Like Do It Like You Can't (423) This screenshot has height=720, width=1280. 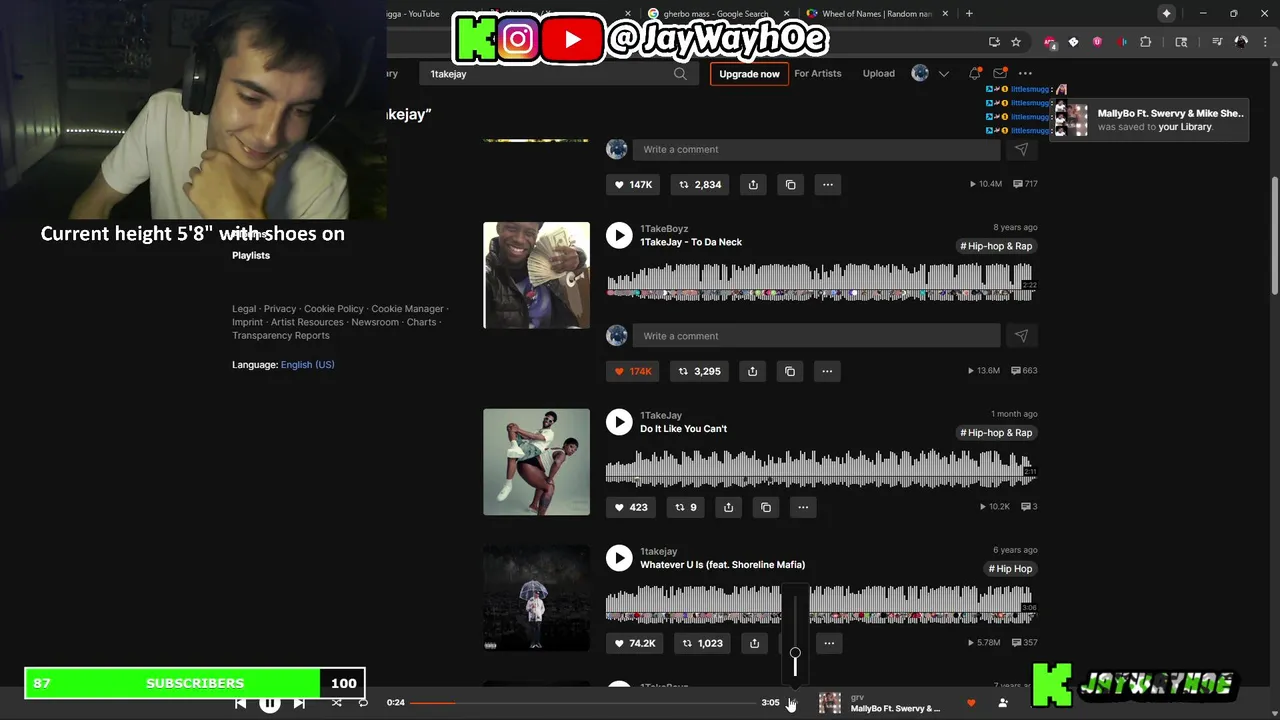coord(630,507)
